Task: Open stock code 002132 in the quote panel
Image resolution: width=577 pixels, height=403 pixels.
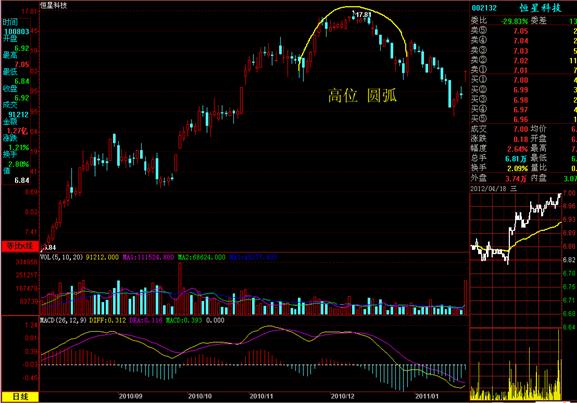Action: [x=484, y=8]
